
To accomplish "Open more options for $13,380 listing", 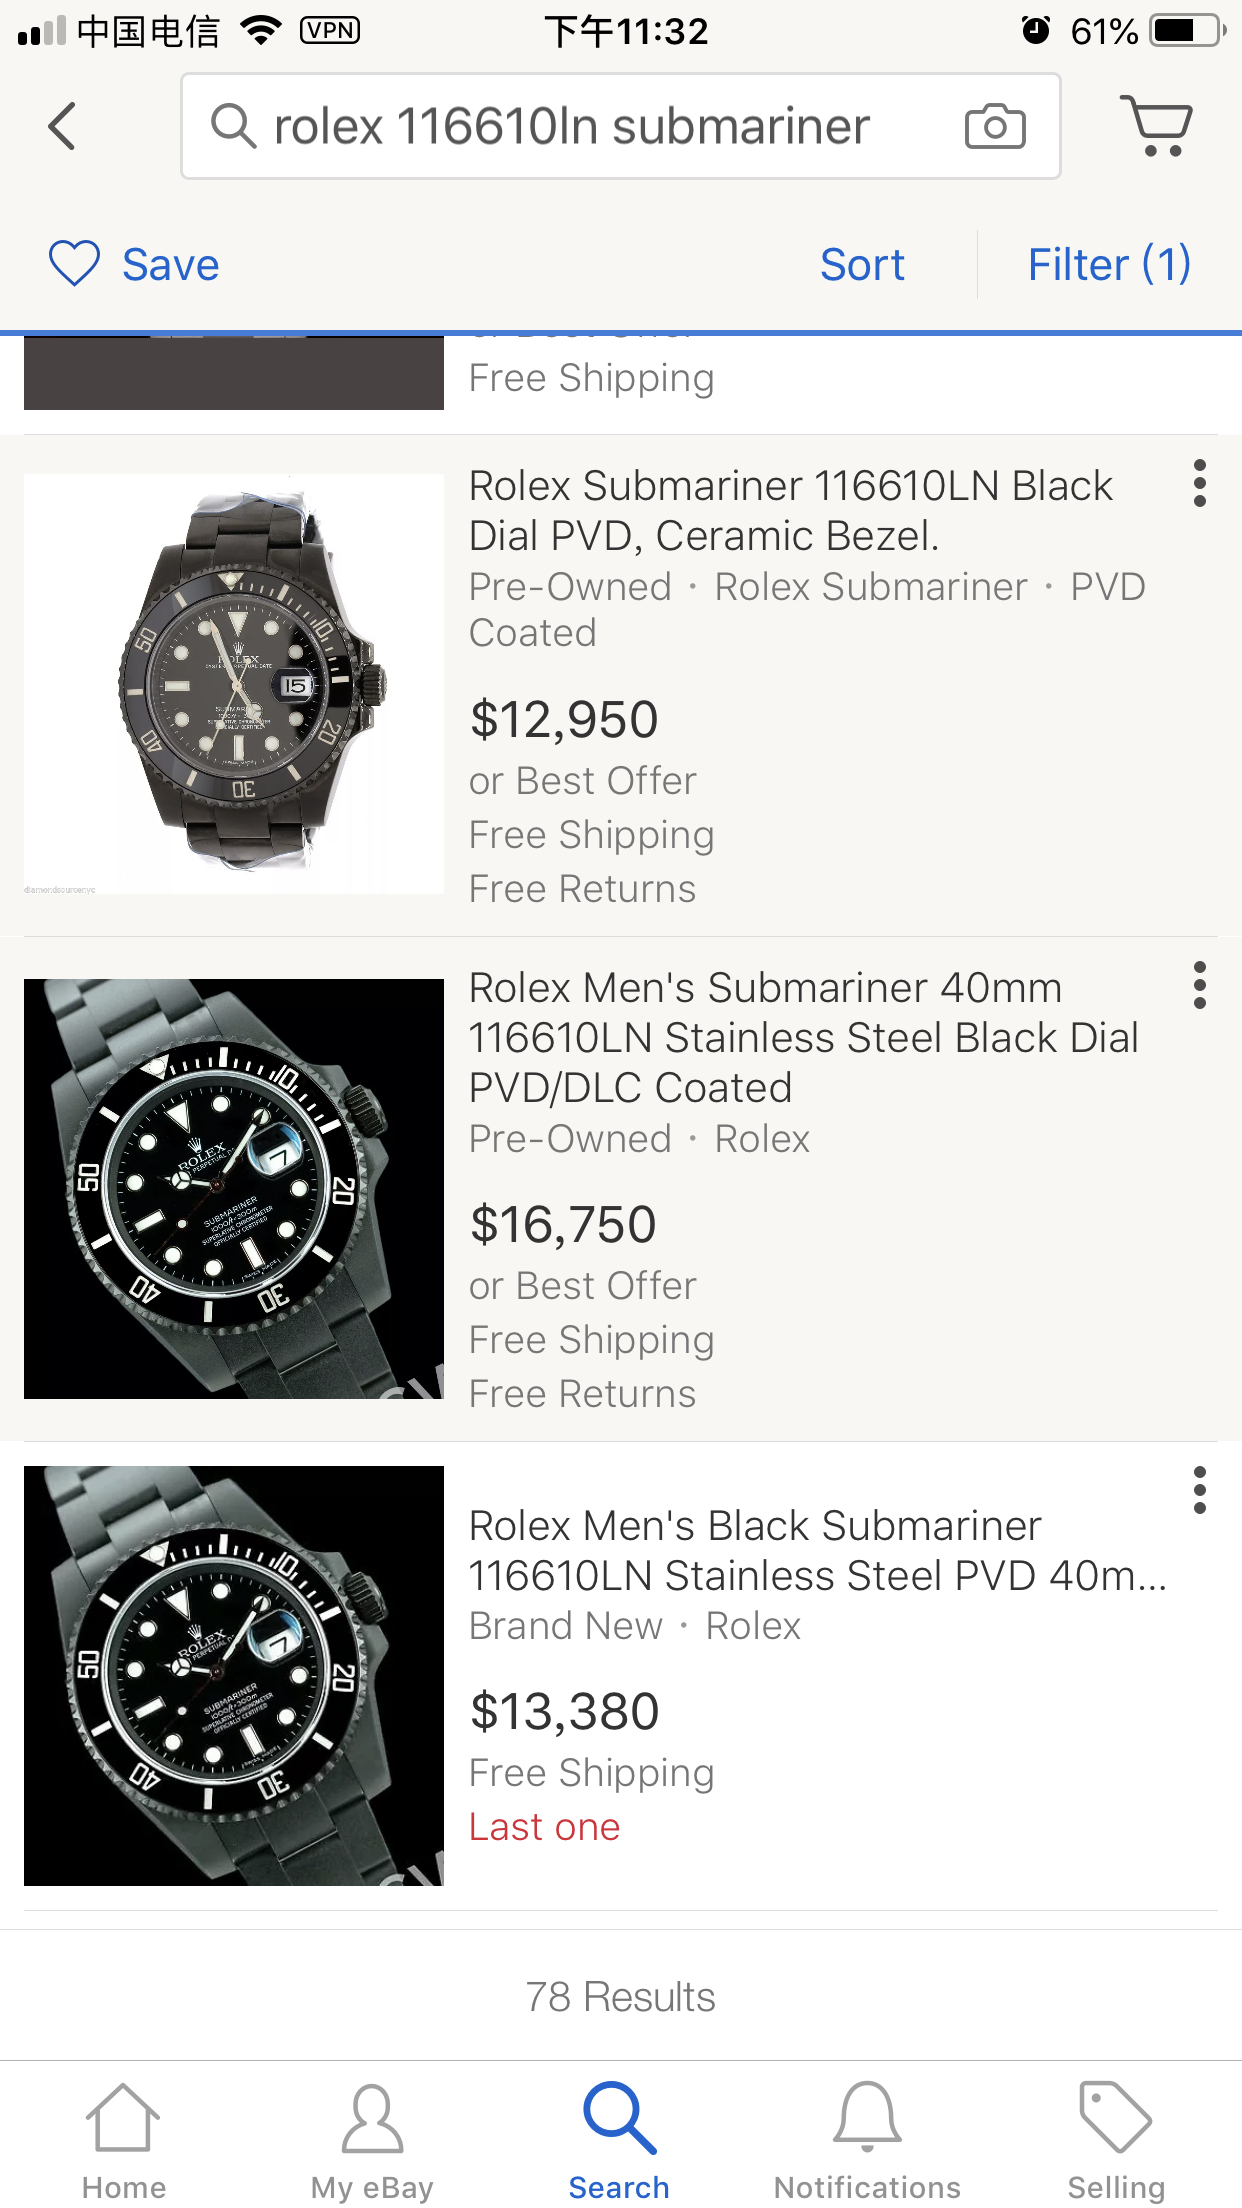I will [x=1199, y=1490].
